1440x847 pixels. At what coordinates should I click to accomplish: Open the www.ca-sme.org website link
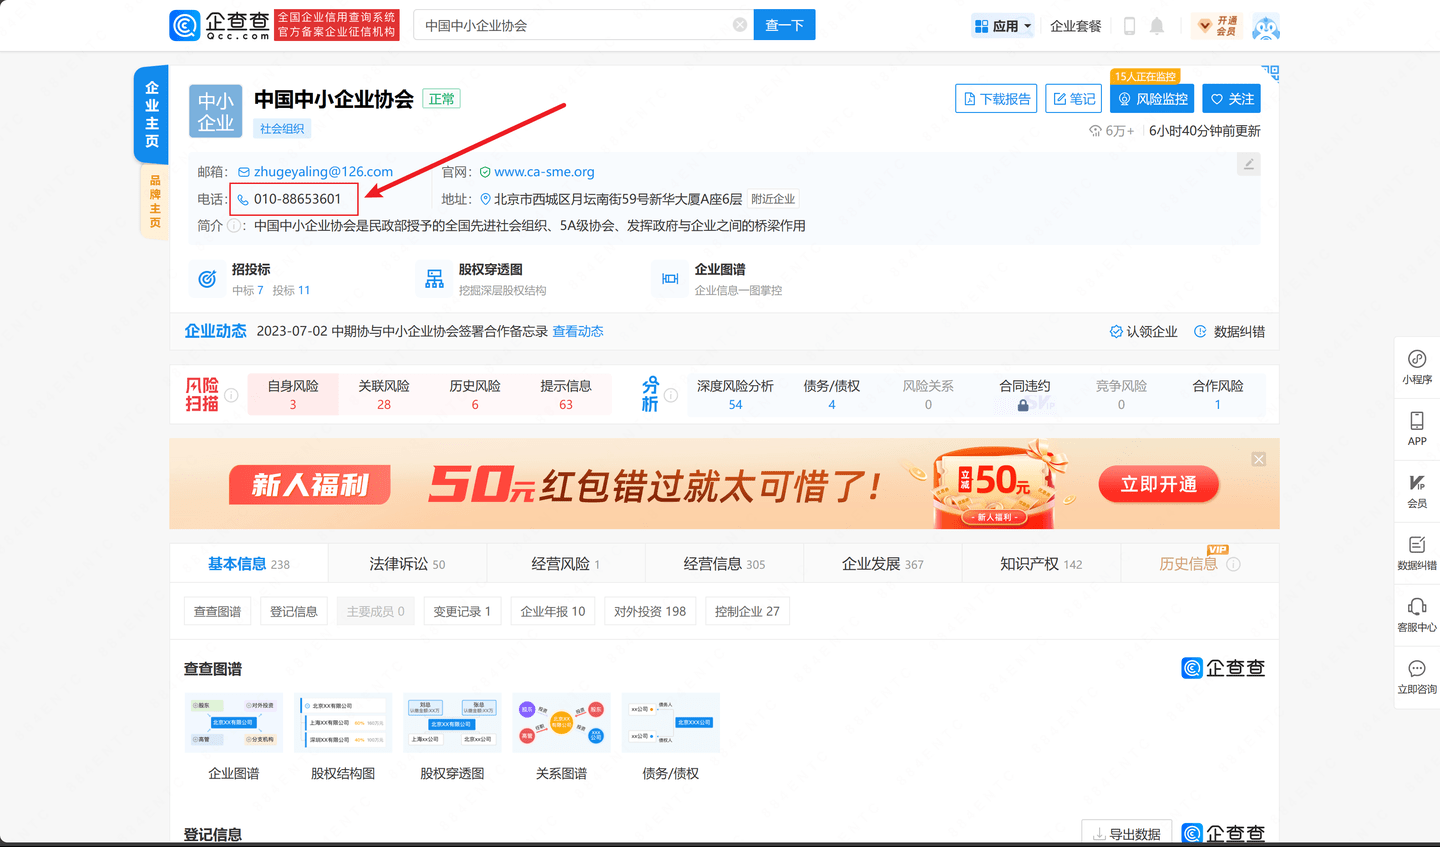pos(544,172)
